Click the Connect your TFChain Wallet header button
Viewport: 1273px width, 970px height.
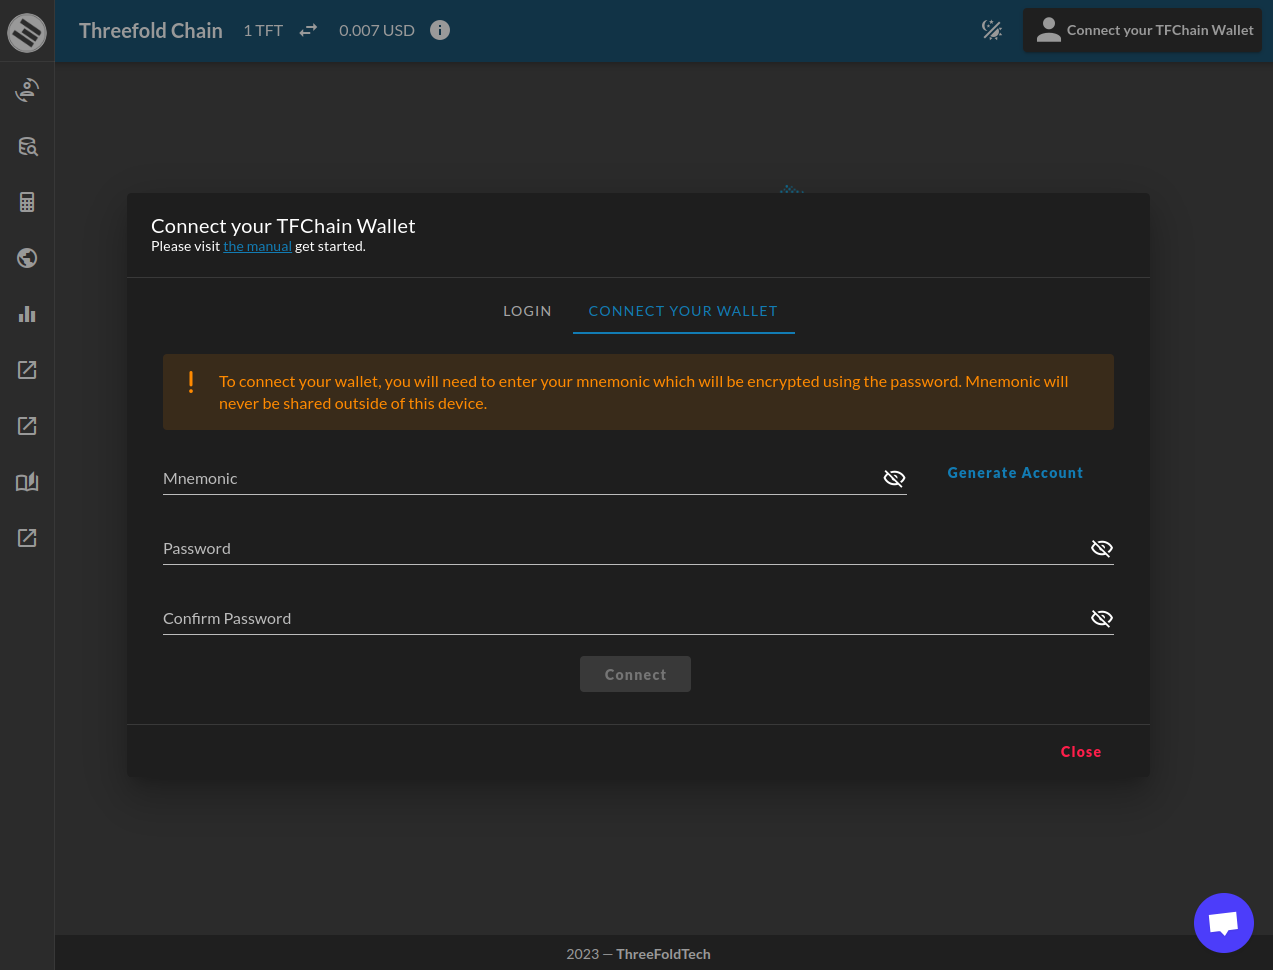[x=1142, y=30]
